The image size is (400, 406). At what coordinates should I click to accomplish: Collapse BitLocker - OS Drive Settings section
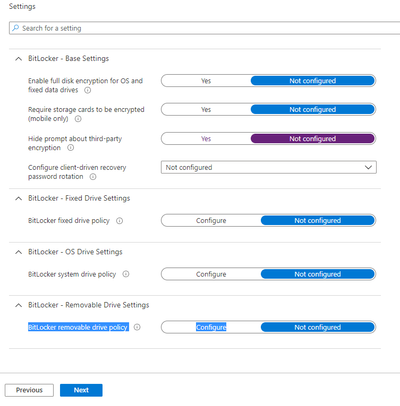point(19,252)
